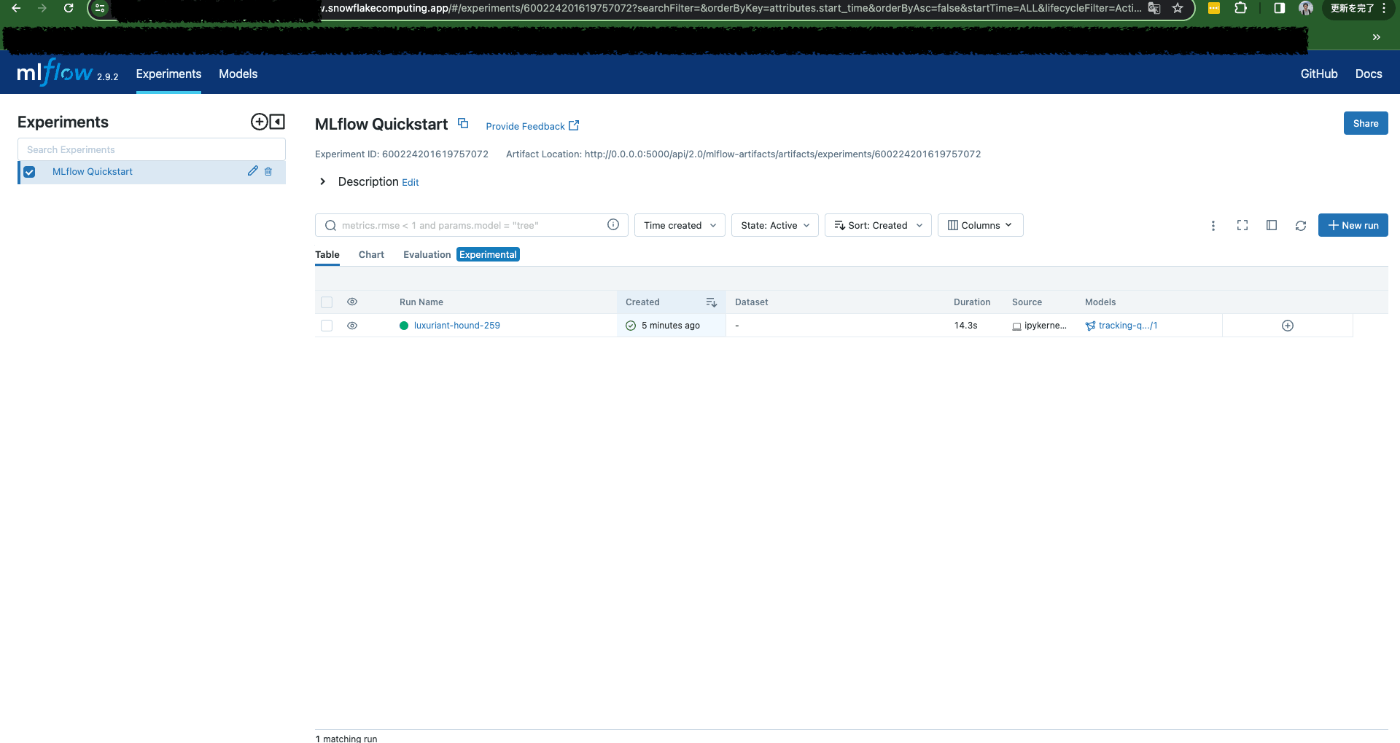Screen dimensions: 1400x743
Task: Open the GitHub link
Action: (1318, 74)
